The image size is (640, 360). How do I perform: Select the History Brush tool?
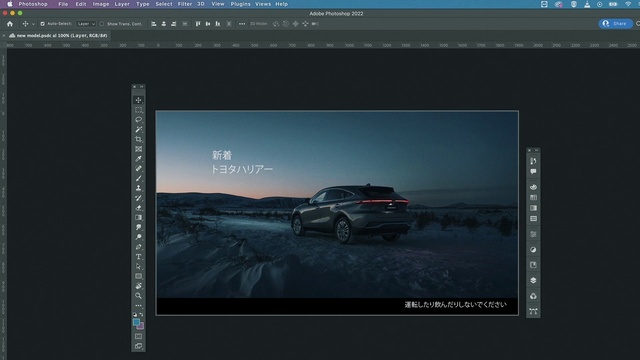click(138, 198)
